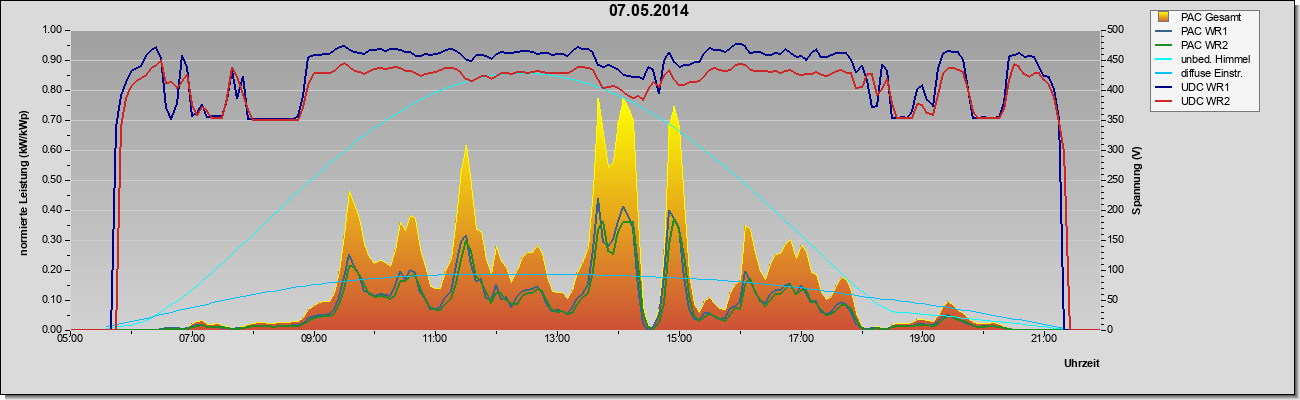Click the normierte Leistung axis title
Screen dimensions: 1300x400
point(22,180)
